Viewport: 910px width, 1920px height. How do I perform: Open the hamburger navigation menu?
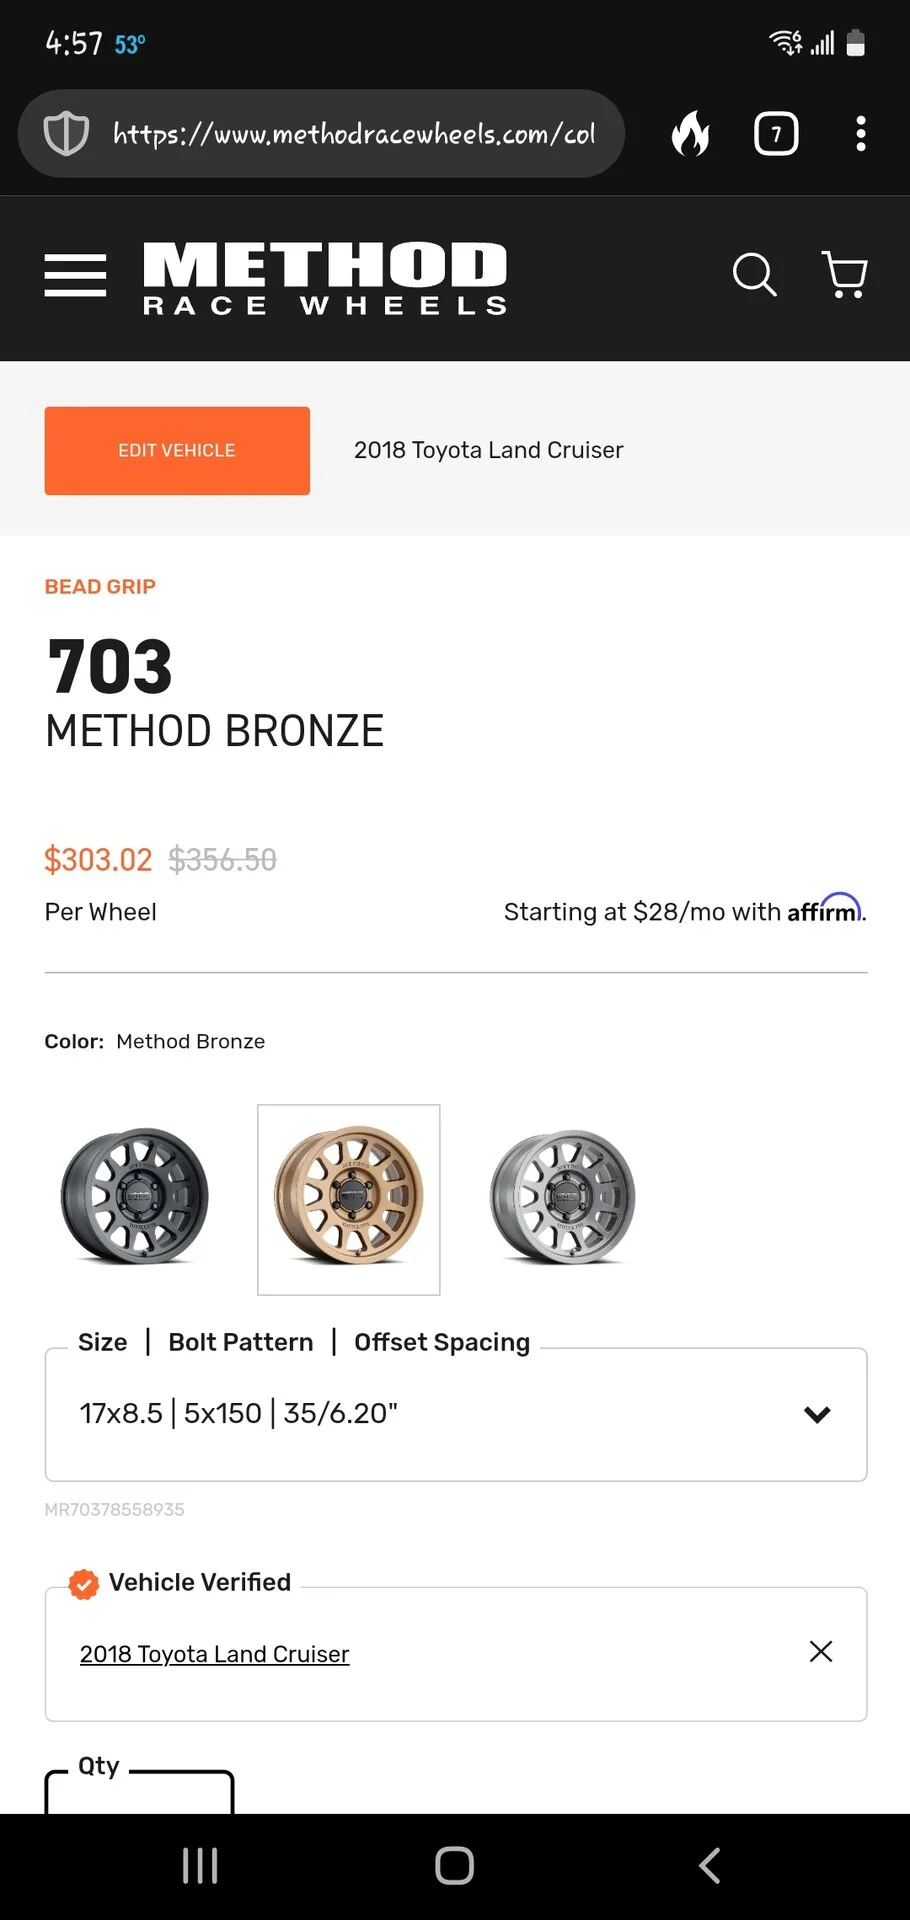pos(75,275)
